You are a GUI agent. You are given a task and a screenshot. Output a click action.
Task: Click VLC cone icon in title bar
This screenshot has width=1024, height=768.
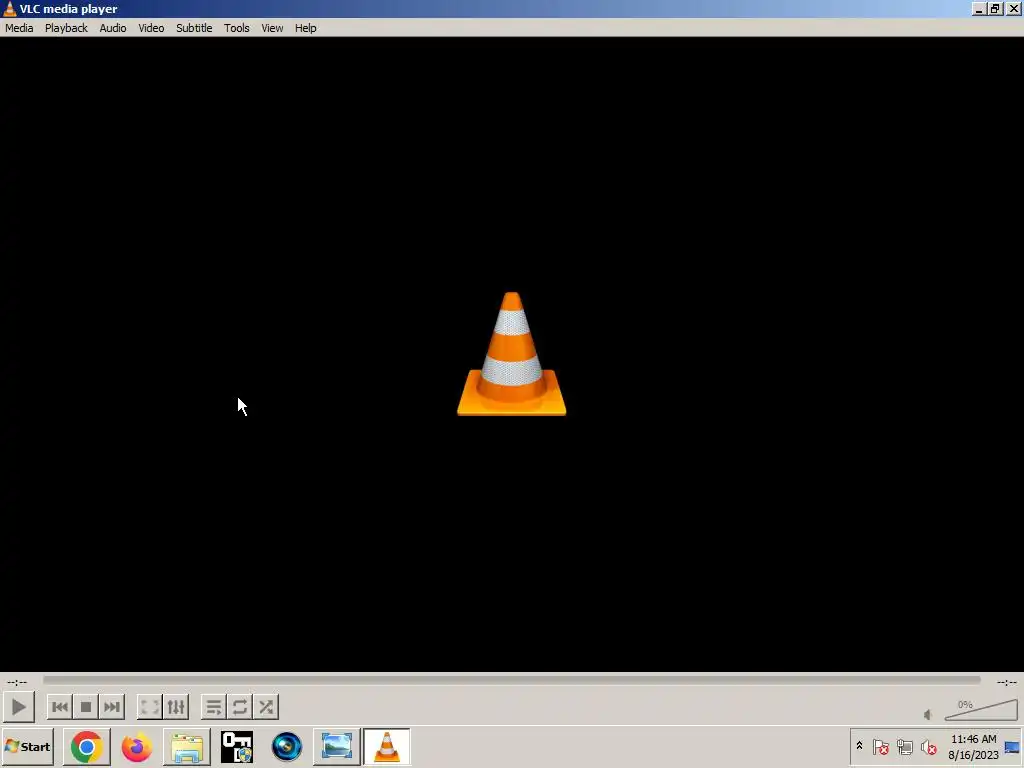(9, 8)
